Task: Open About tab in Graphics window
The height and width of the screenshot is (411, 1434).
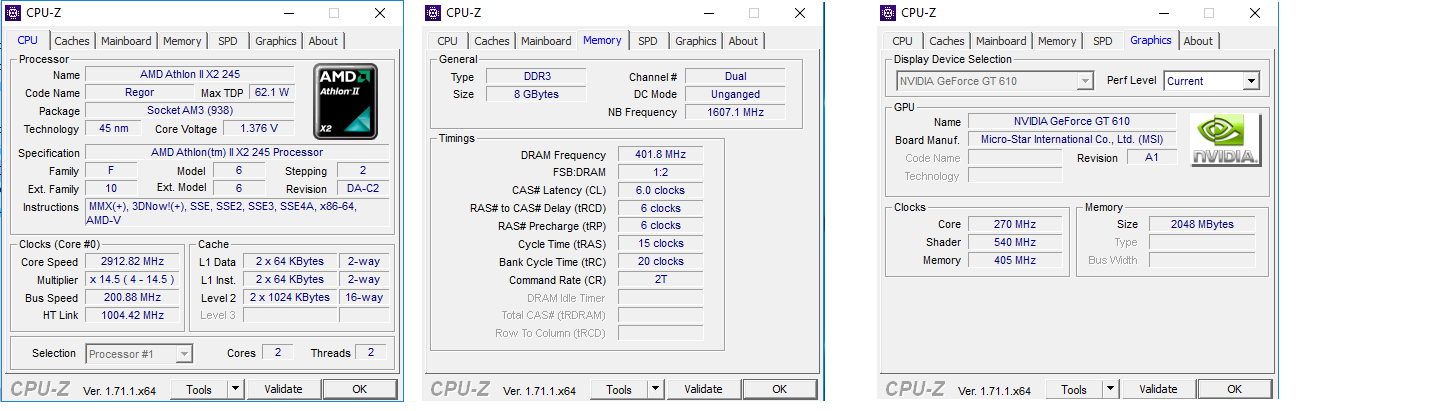Action: point(1198,41)
